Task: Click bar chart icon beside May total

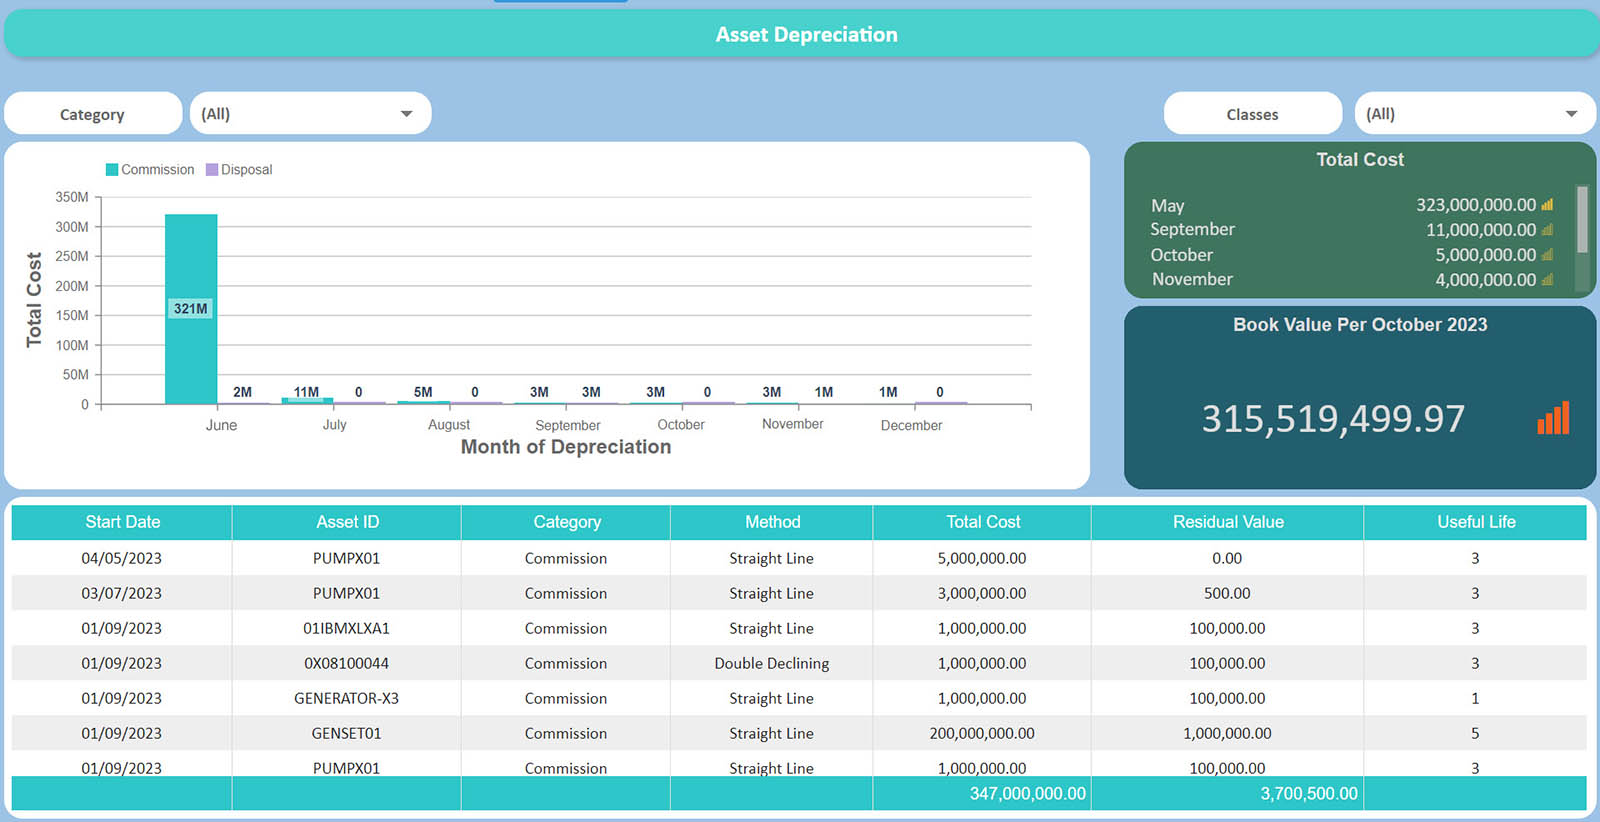Action: 1547,205
